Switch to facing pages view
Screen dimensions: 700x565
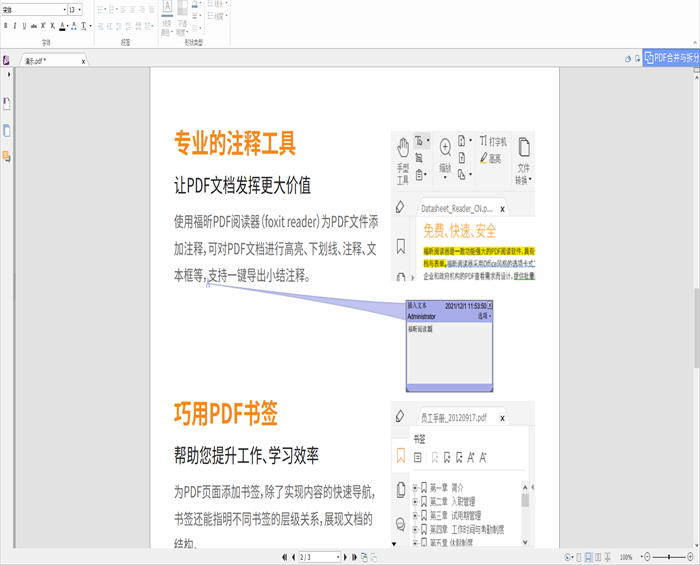pos(598,557)
